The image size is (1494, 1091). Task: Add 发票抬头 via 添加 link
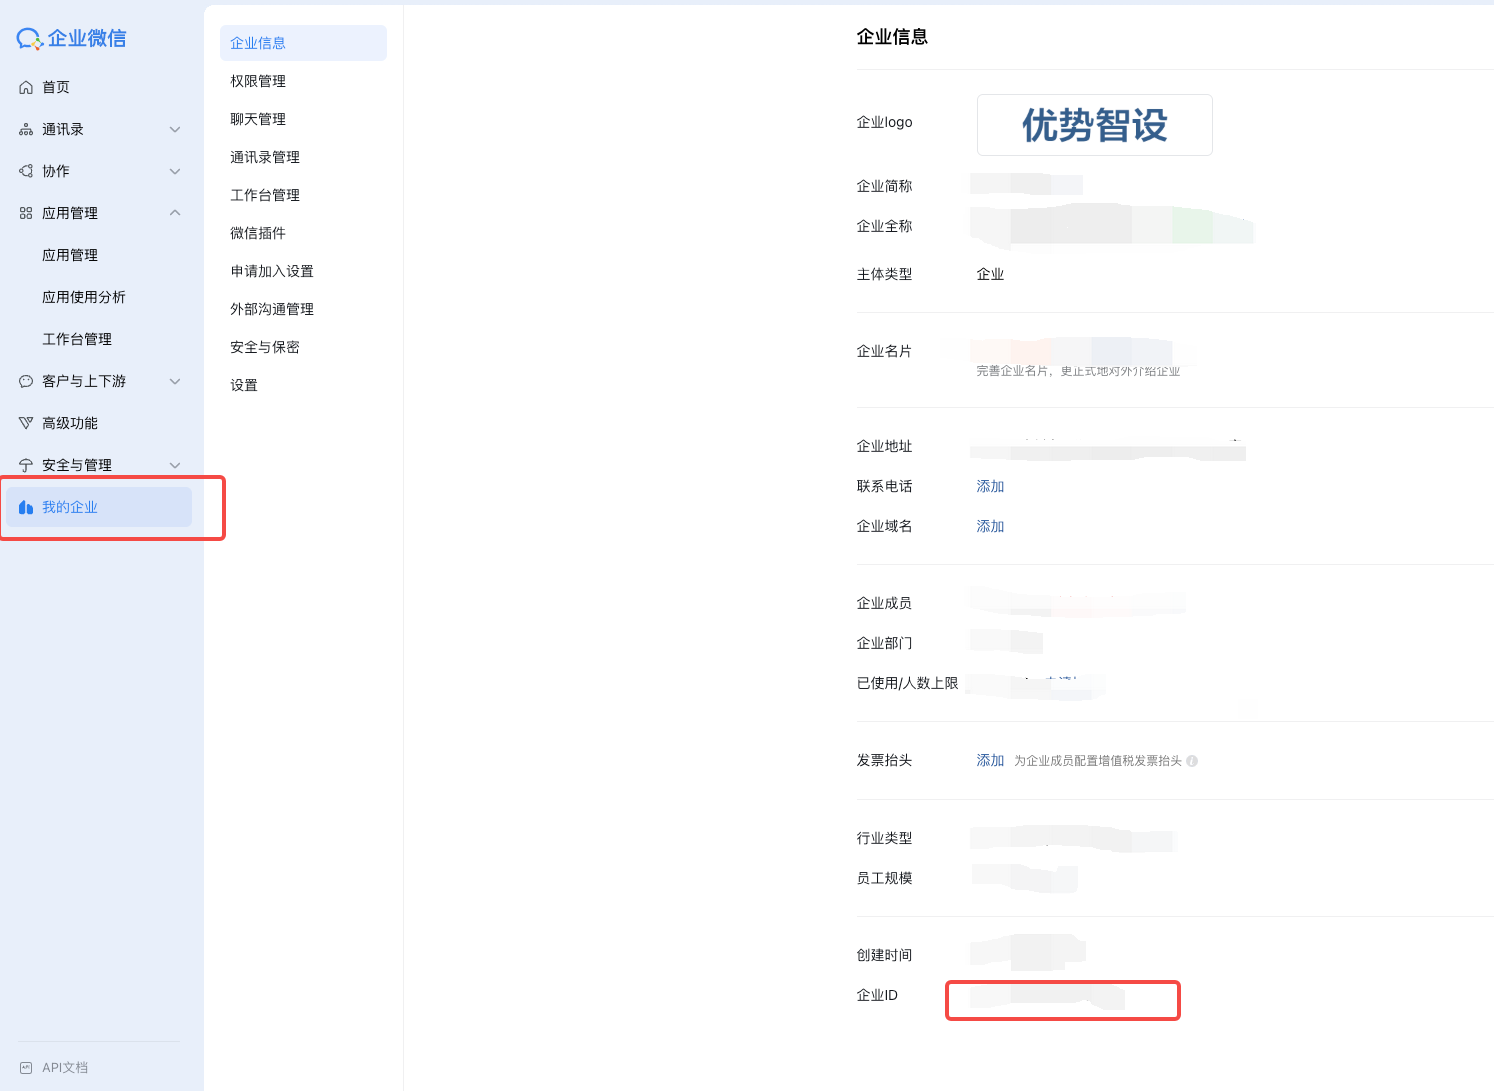[990, 760]
